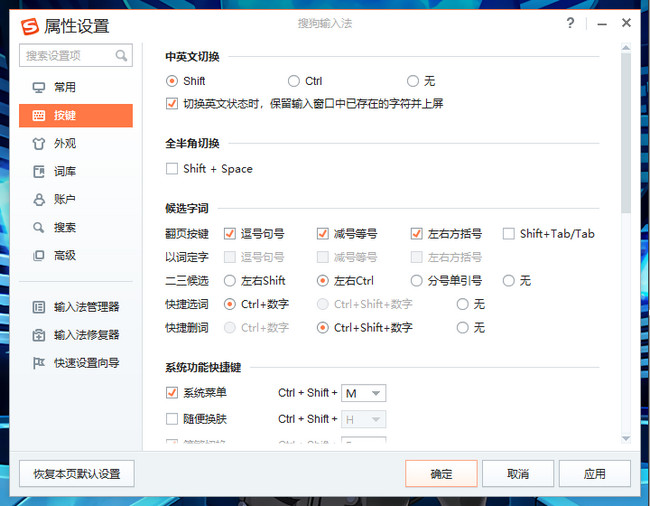Confirm with the 确定 button
The image size is (650, 506).
[441, 474]
